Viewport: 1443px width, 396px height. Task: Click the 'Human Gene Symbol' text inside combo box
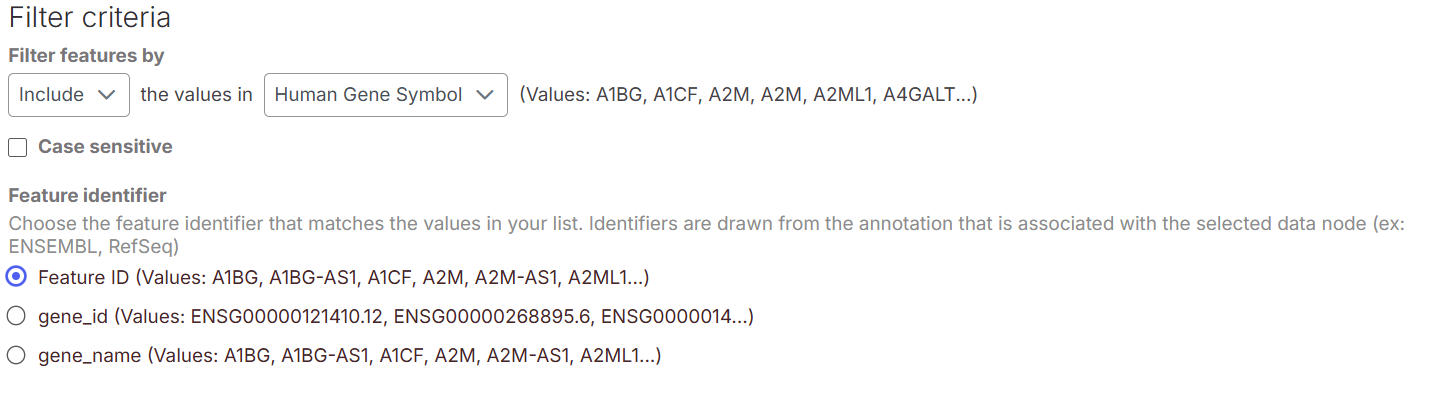point(368,95)
